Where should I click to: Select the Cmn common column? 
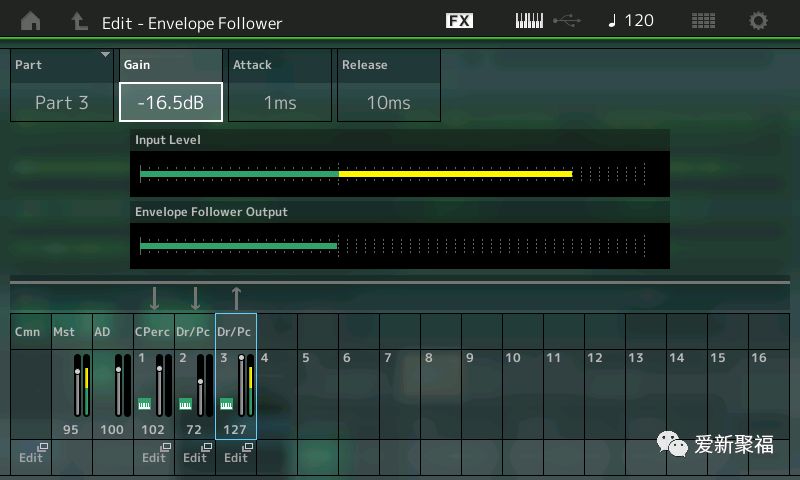[x=28, y=331]
